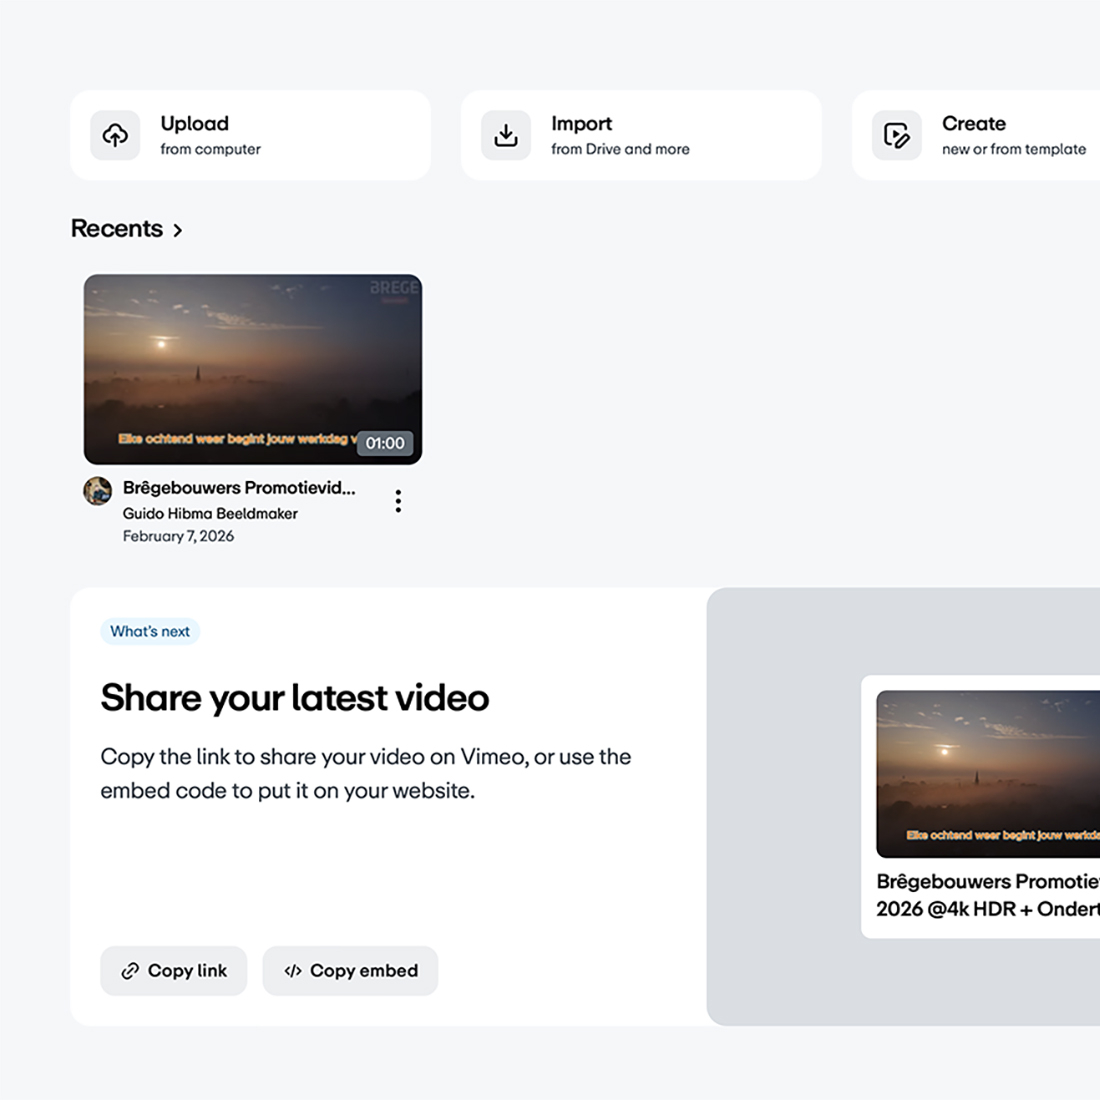Screen dimensions: 1100x1100
Task: Click the Guido Hibma profile avatar
Action: tap(98, 491)
